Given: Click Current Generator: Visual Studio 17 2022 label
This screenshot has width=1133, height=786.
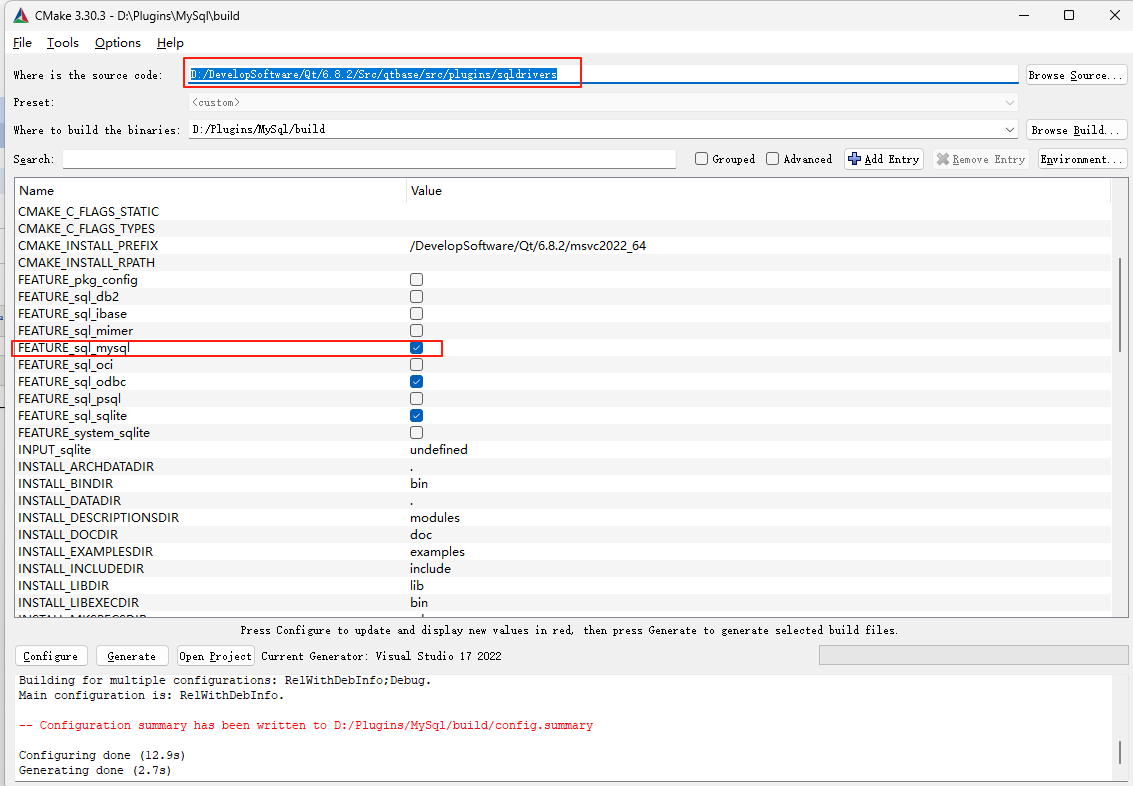Looking at the screenshot, I should [x=381, y=656].
